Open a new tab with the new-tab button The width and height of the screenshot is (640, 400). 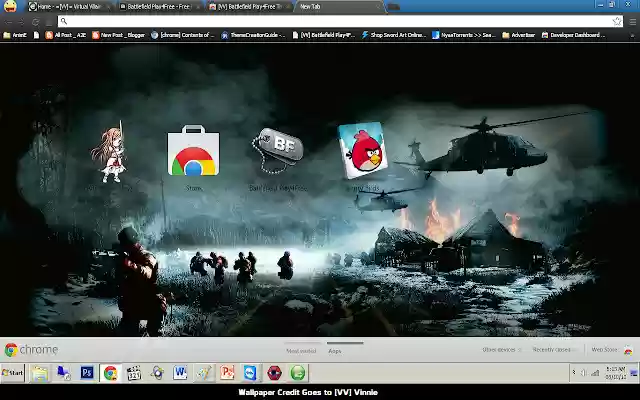pyautogui.click(x=393, y=7)
